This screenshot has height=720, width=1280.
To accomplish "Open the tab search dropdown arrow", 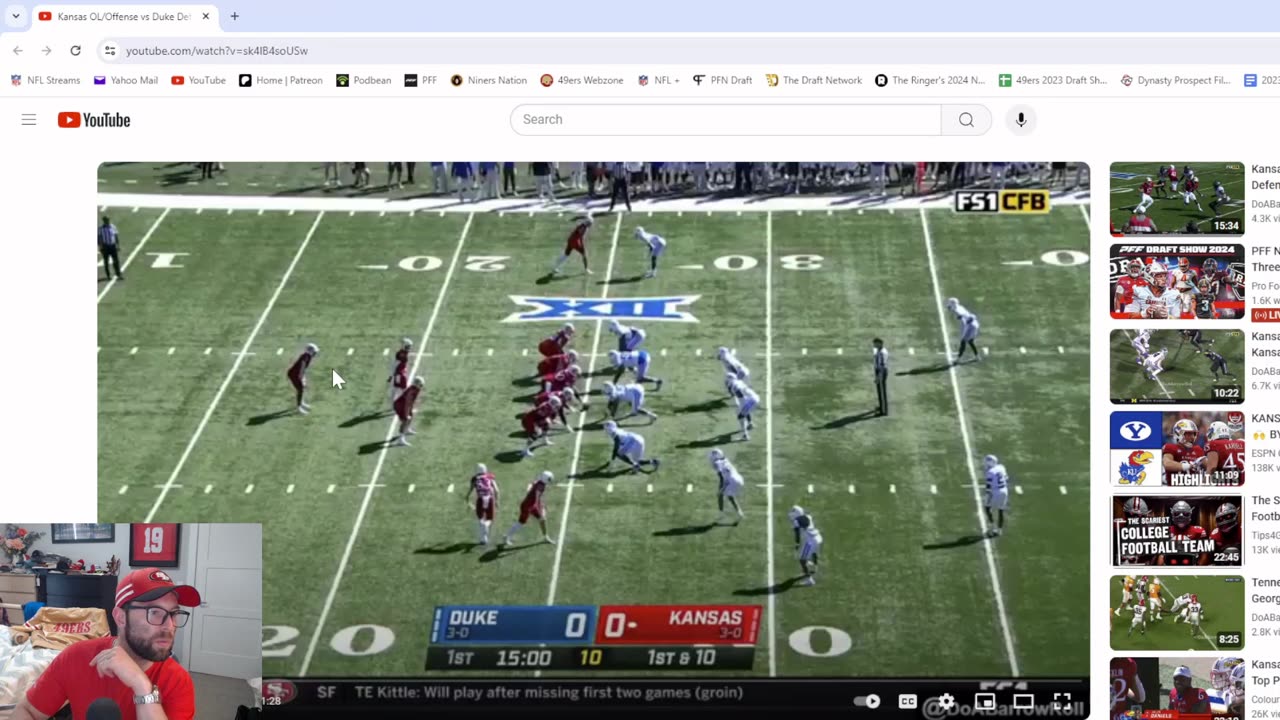I will (x=15, y=16).
